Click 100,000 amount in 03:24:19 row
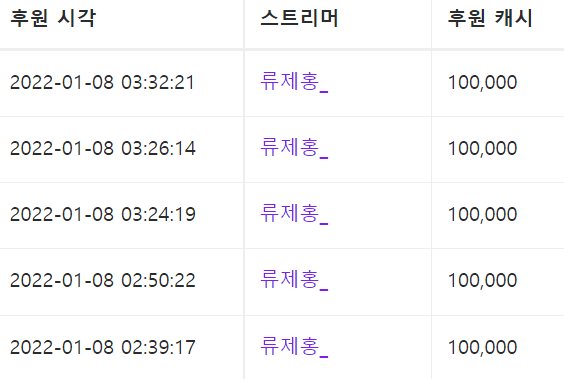Viewport: 564px width, 379px height. coord(482,215)
